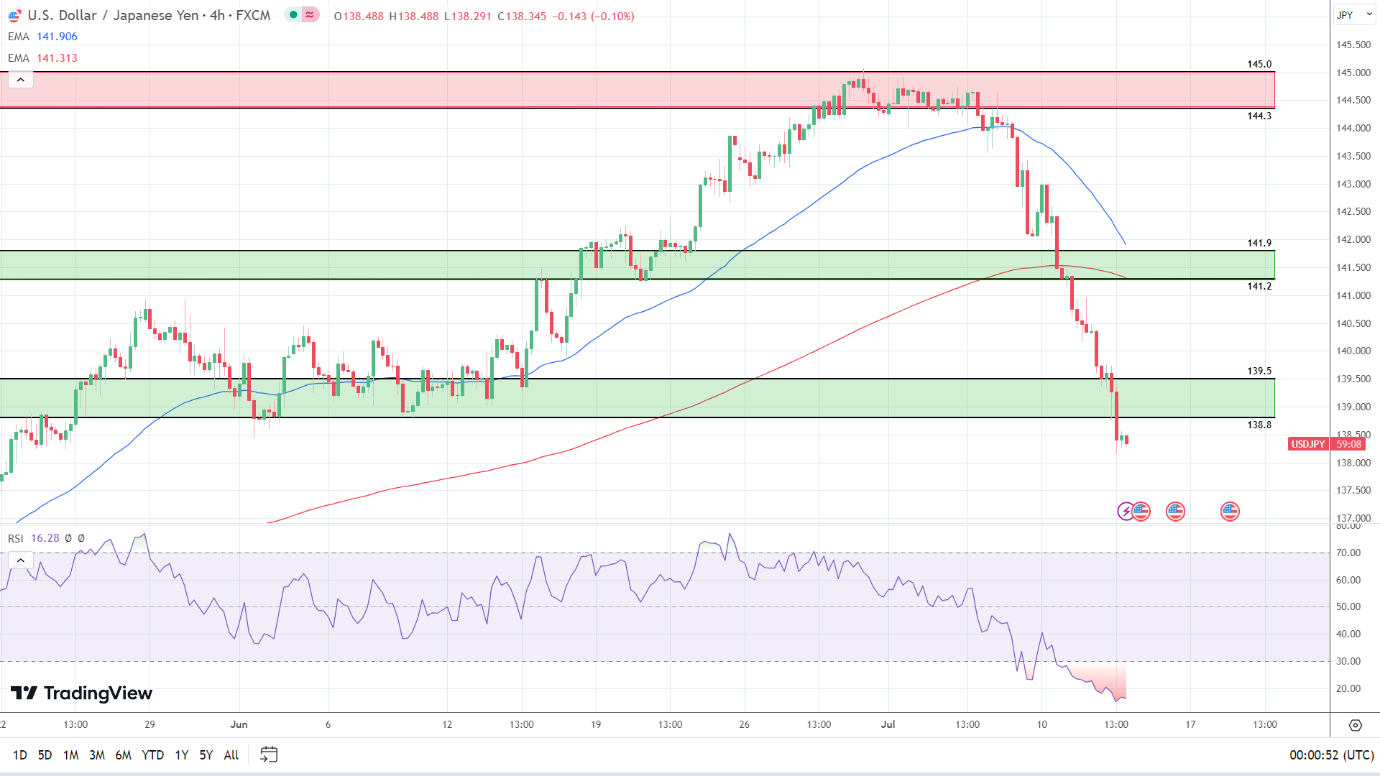Viewport: 1380px width, 776px height.
Task: Set time range to YTD
Action: (153, 755)
